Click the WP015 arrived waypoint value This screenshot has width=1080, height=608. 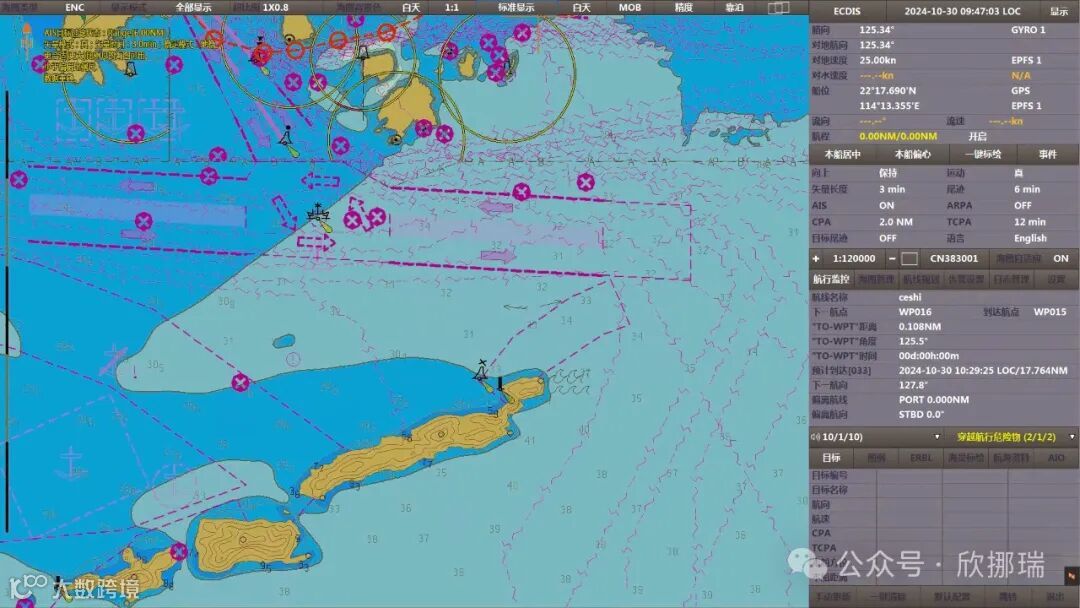point(1050,312)
